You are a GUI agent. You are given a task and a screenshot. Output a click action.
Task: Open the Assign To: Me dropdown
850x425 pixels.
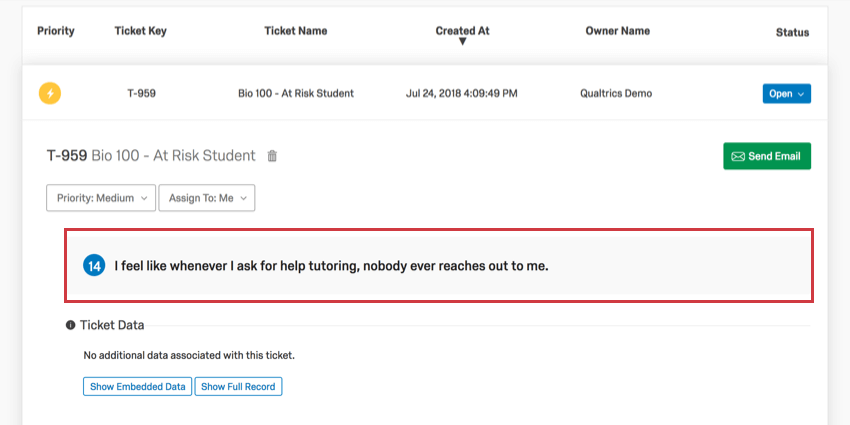pos(207,198)
